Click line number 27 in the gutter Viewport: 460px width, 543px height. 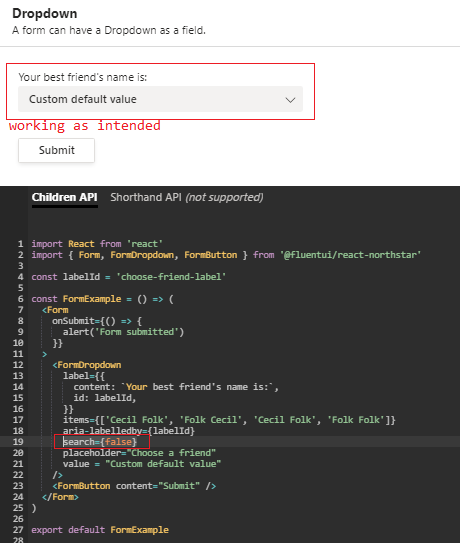(18, 530)
